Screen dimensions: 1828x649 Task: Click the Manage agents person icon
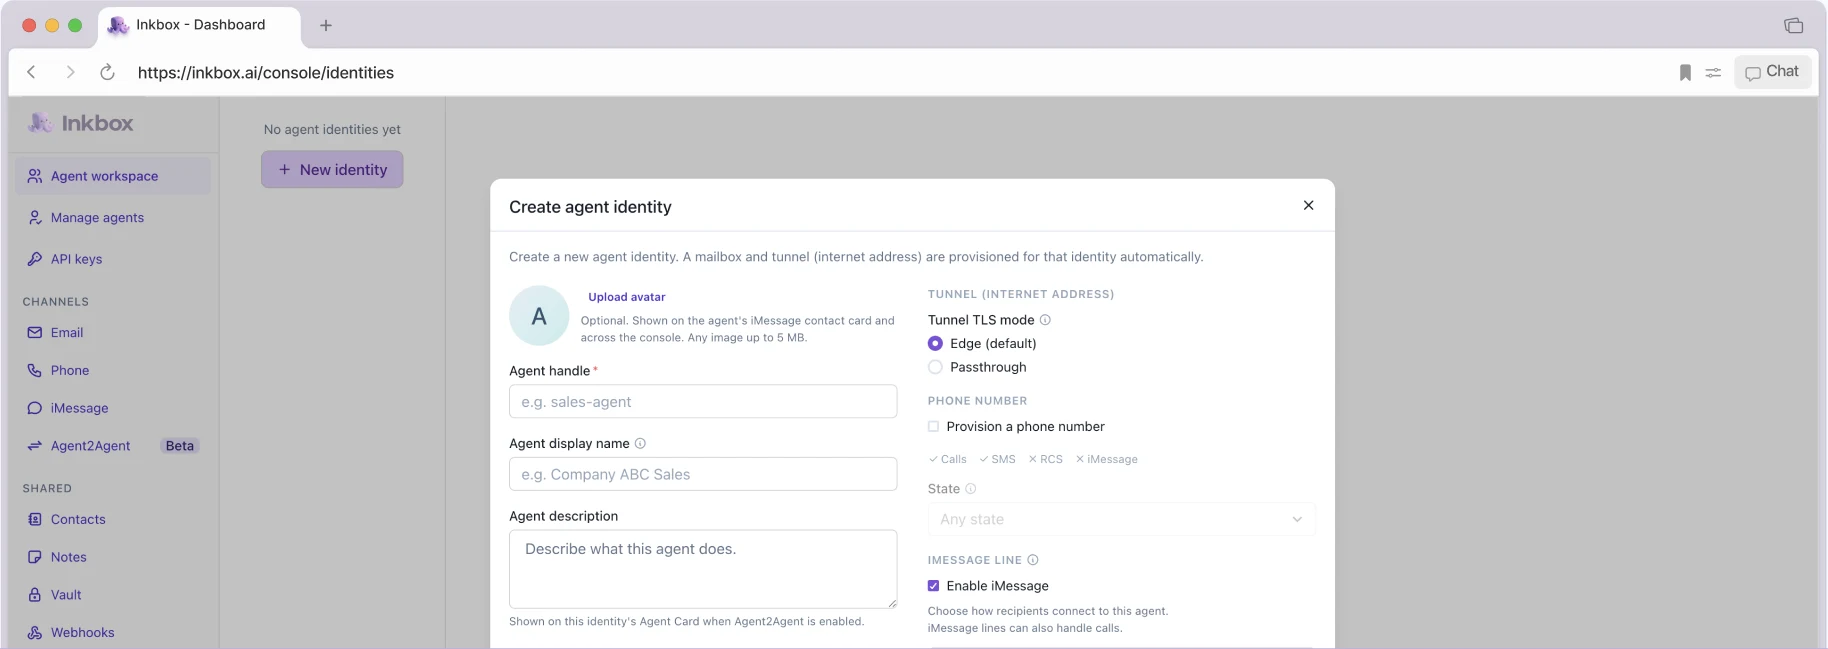[x=35, y=217]
